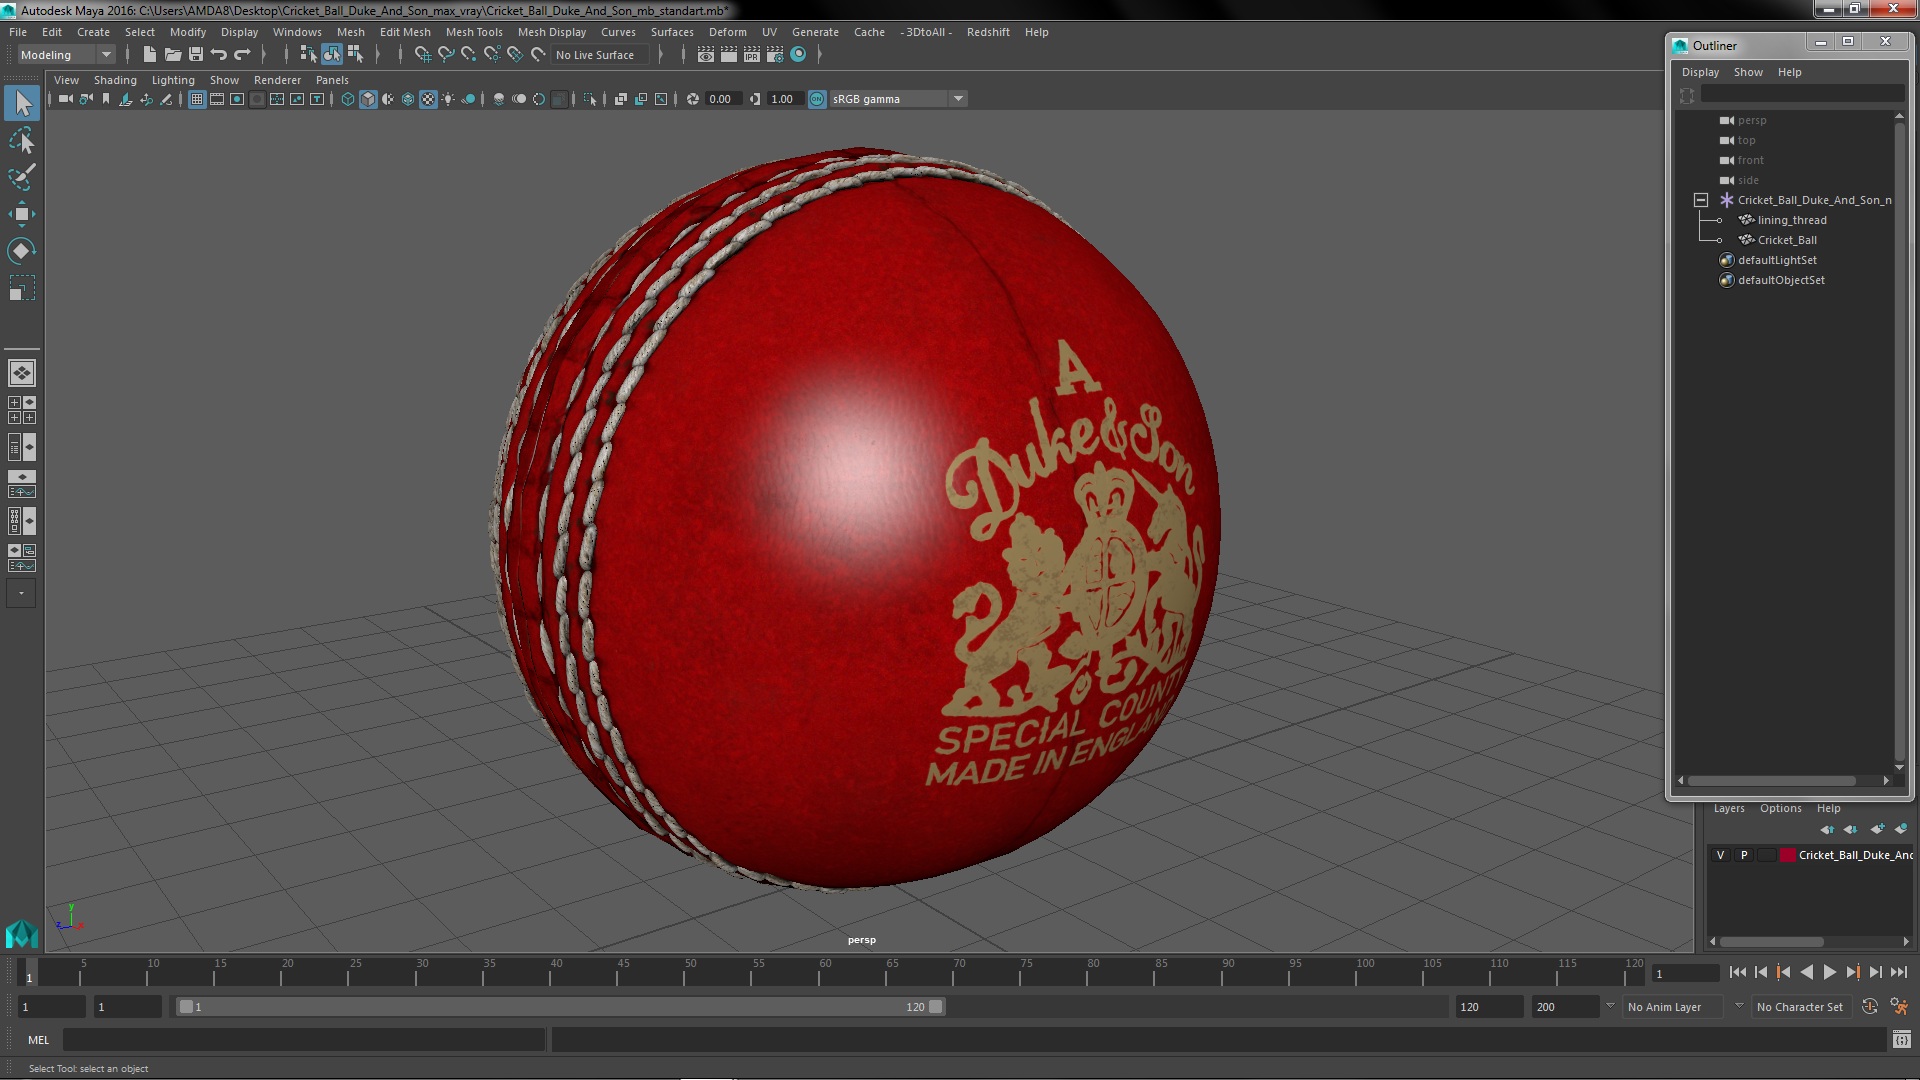Select by object type mode icon

pyautogui.click(x=331, y=55)
